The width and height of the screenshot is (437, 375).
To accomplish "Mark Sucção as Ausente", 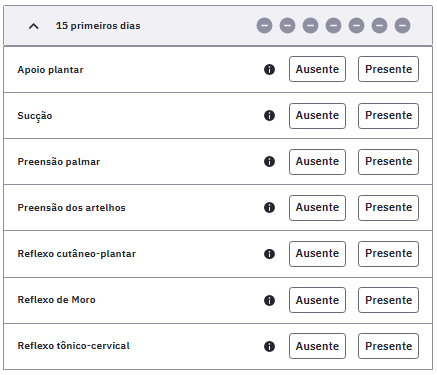I will tap(317, 115).
